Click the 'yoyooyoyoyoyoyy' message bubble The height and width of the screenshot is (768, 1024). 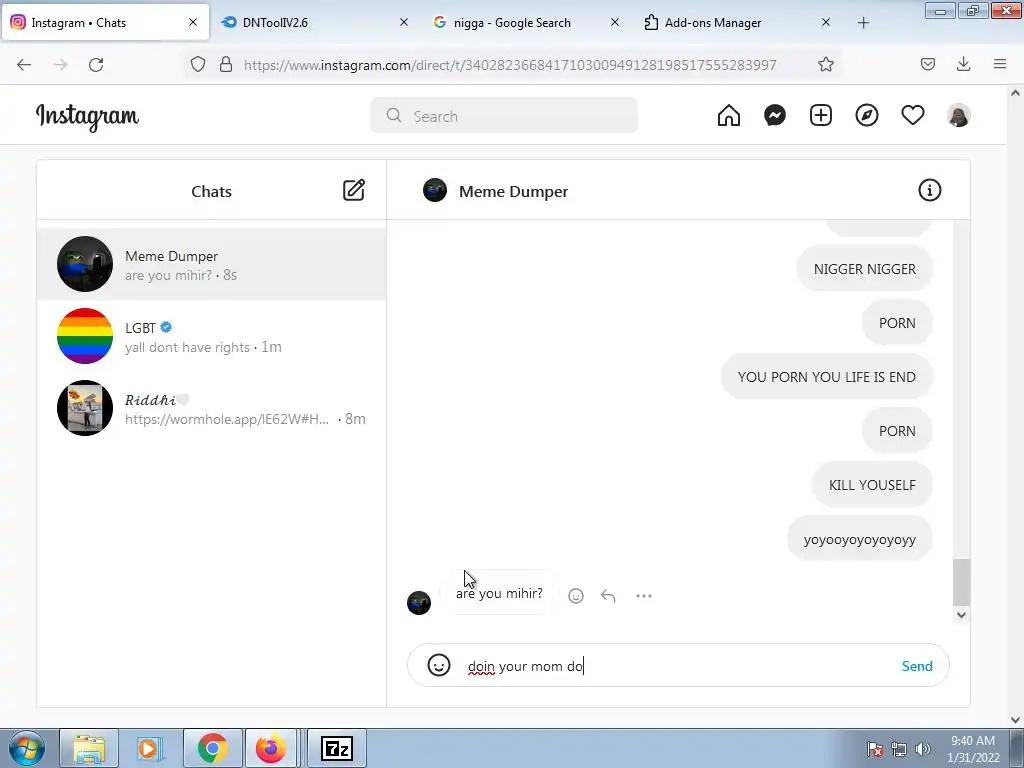tap(859, 539)
